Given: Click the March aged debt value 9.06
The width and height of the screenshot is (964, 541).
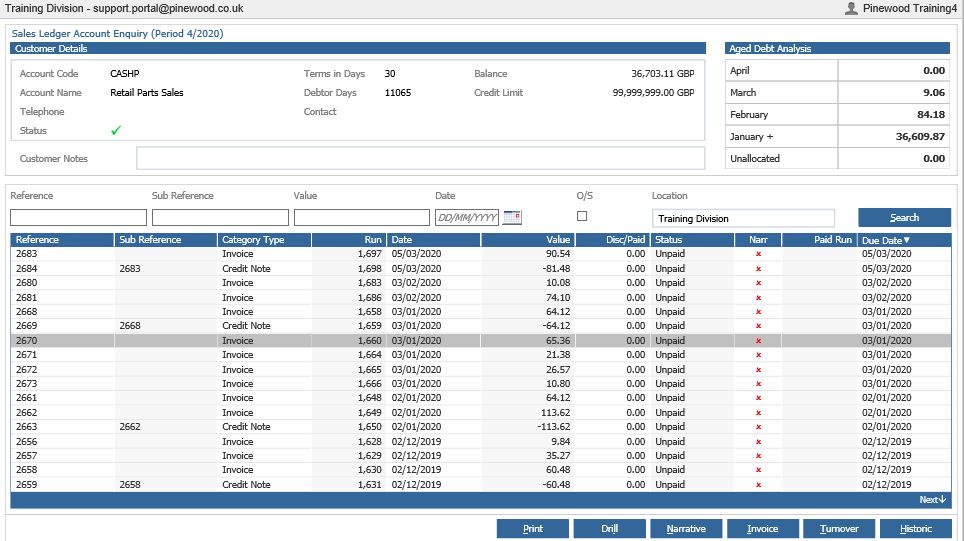Looking at the screenshot, I should [934, 92].
